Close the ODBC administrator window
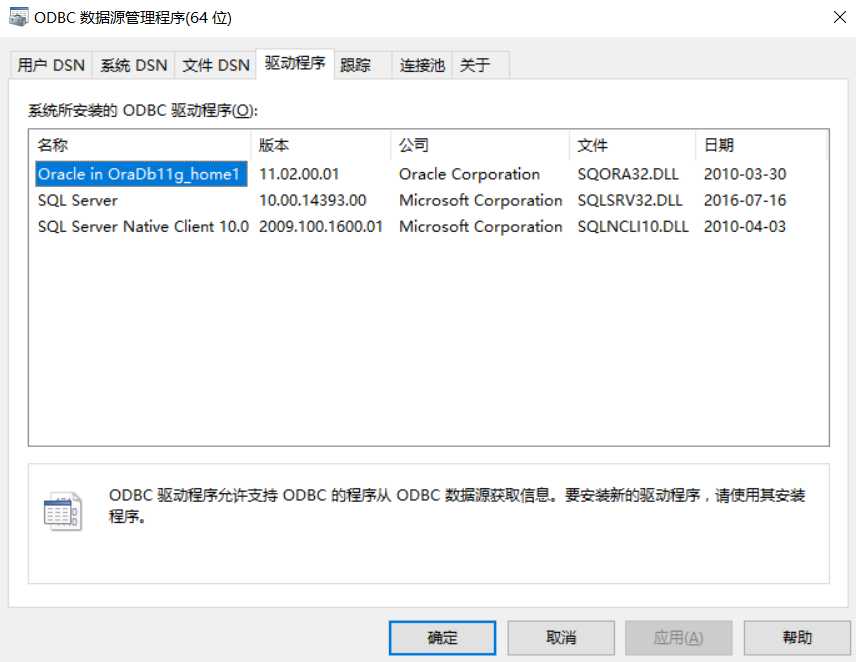Viewport: 856px width, 662px height. pyautogui.click(x=840, y=17)
